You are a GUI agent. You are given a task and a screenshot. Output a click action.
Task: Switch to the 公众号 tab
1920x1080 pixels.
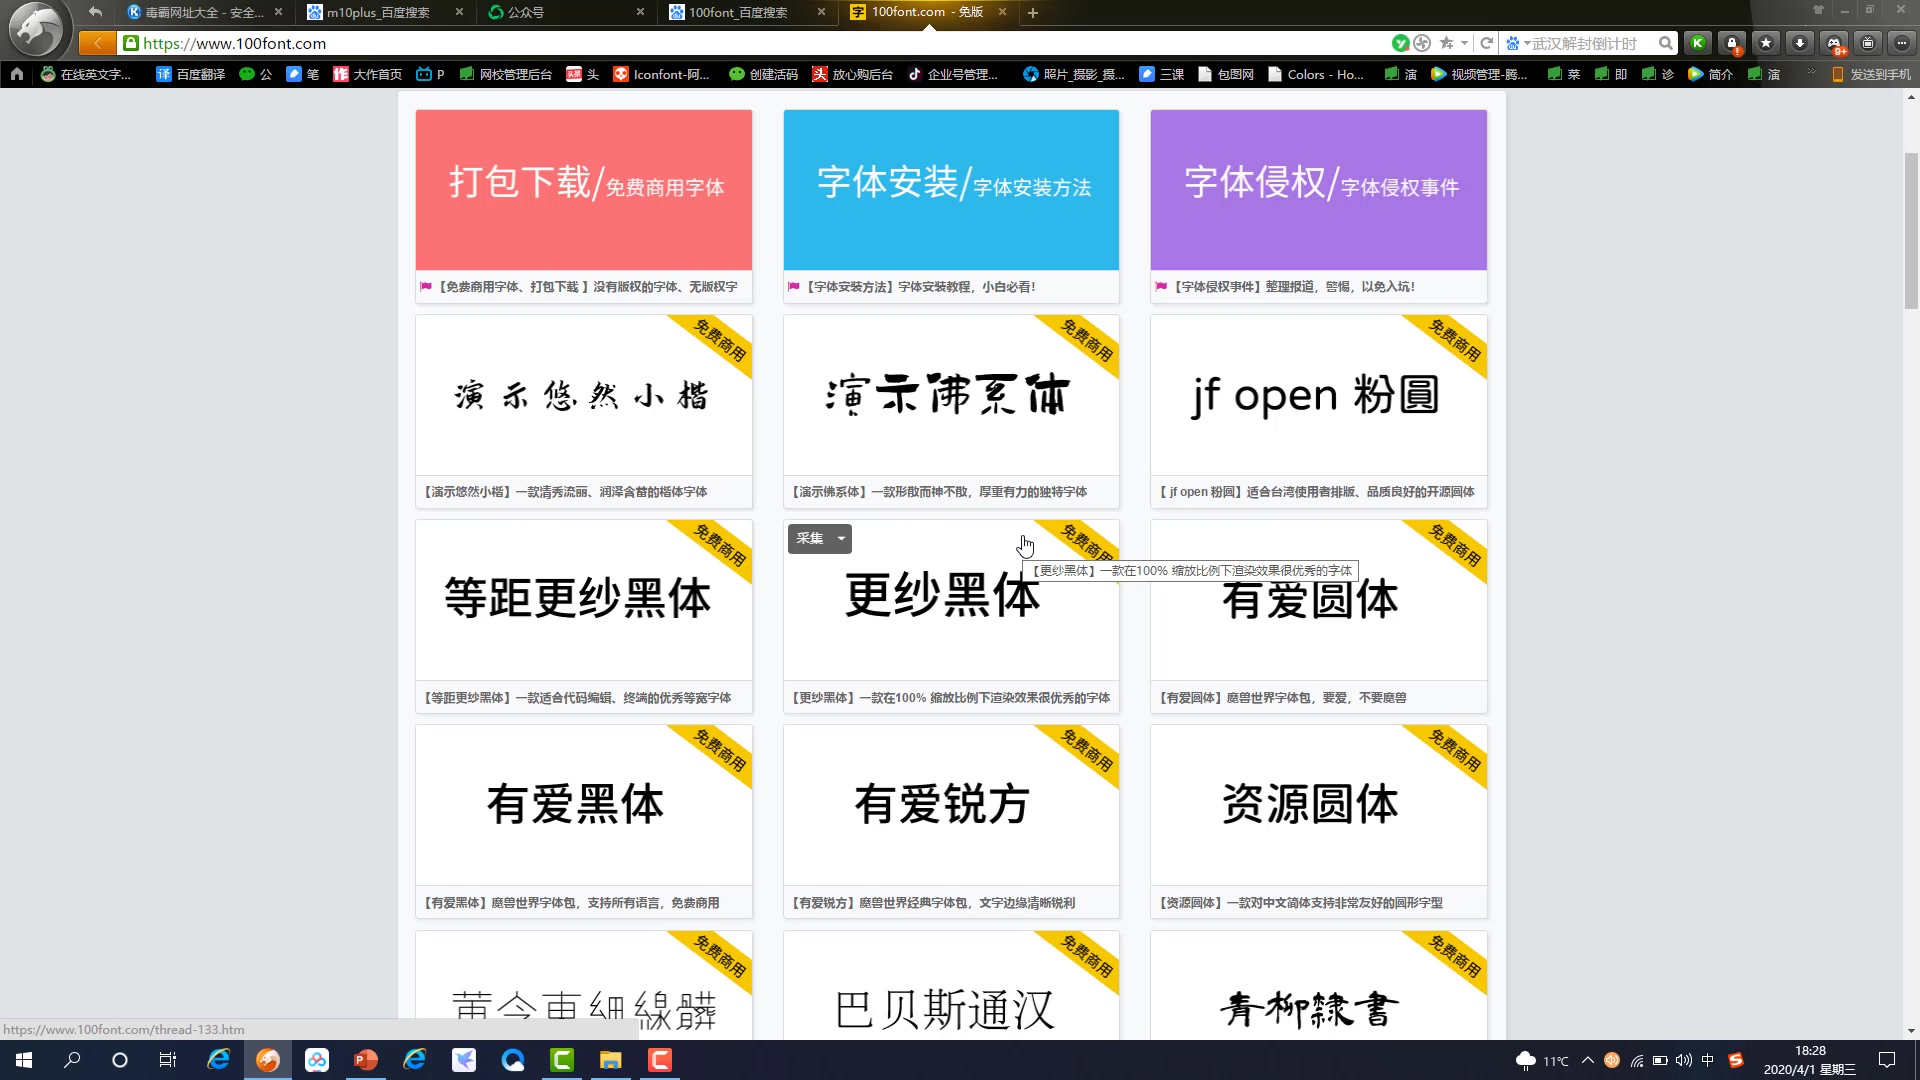pos(530,13)
